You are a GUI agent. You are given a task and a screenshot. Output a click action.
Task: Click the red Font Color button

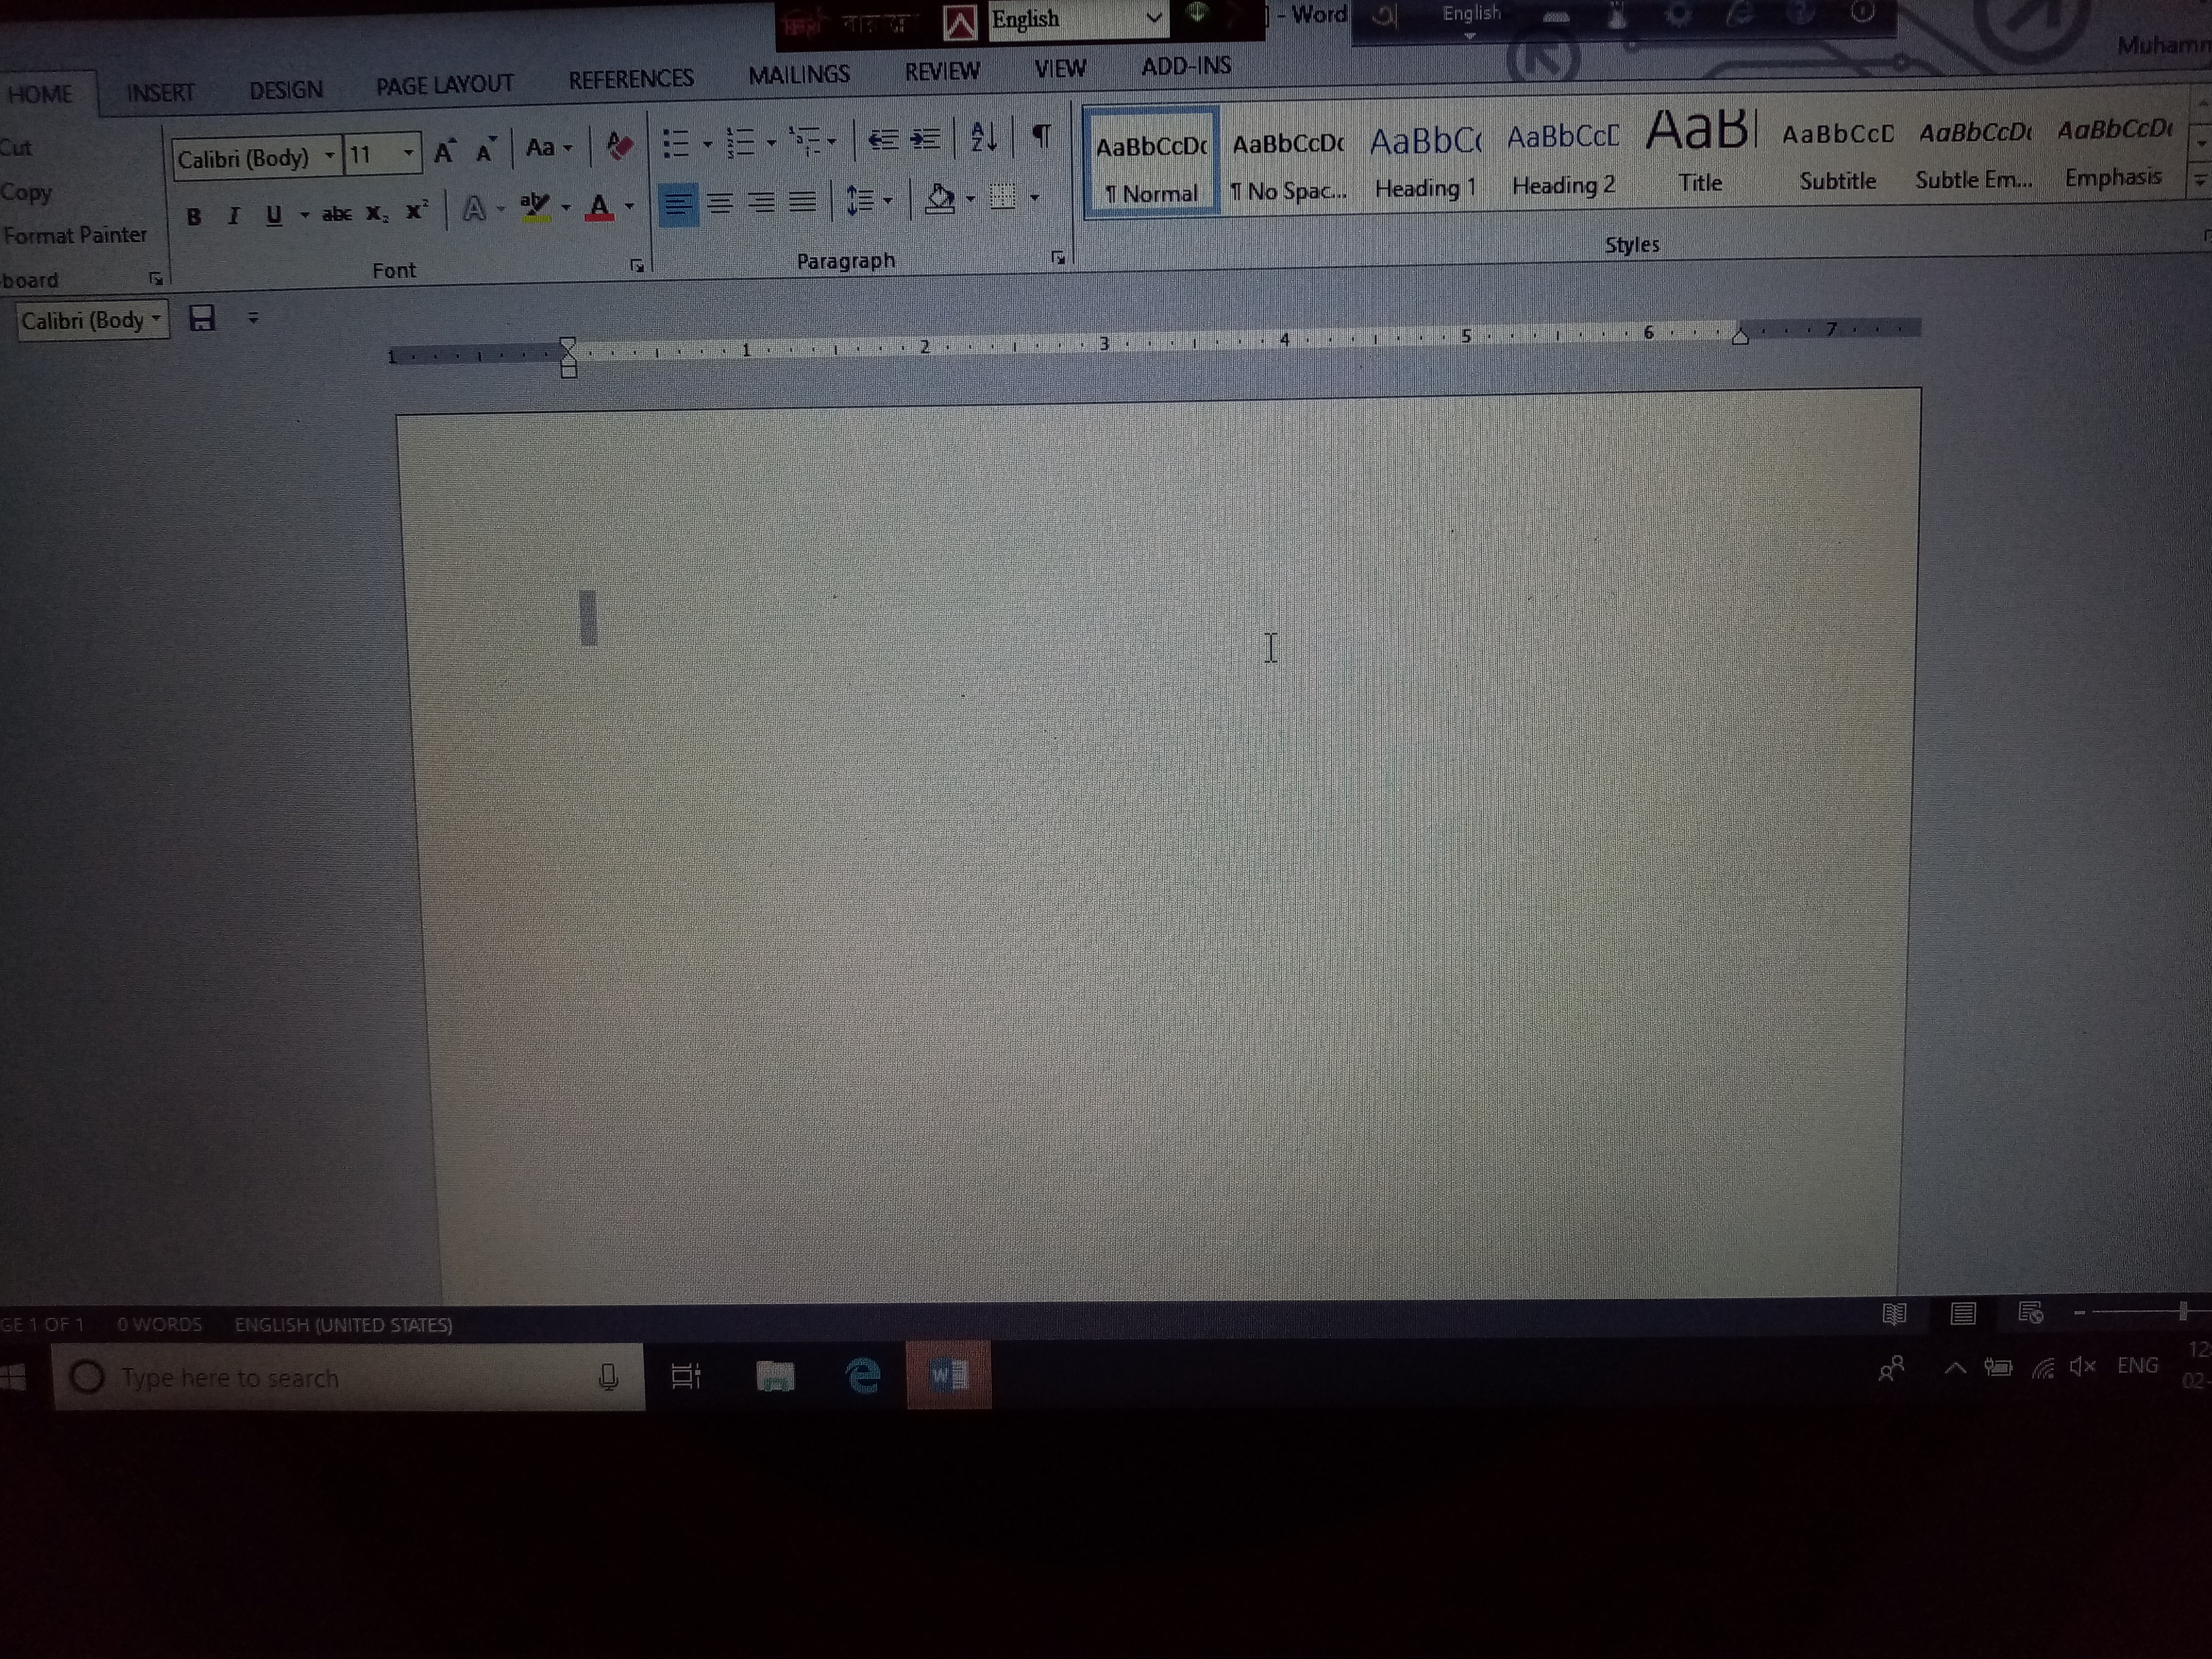tap(599, 209)
